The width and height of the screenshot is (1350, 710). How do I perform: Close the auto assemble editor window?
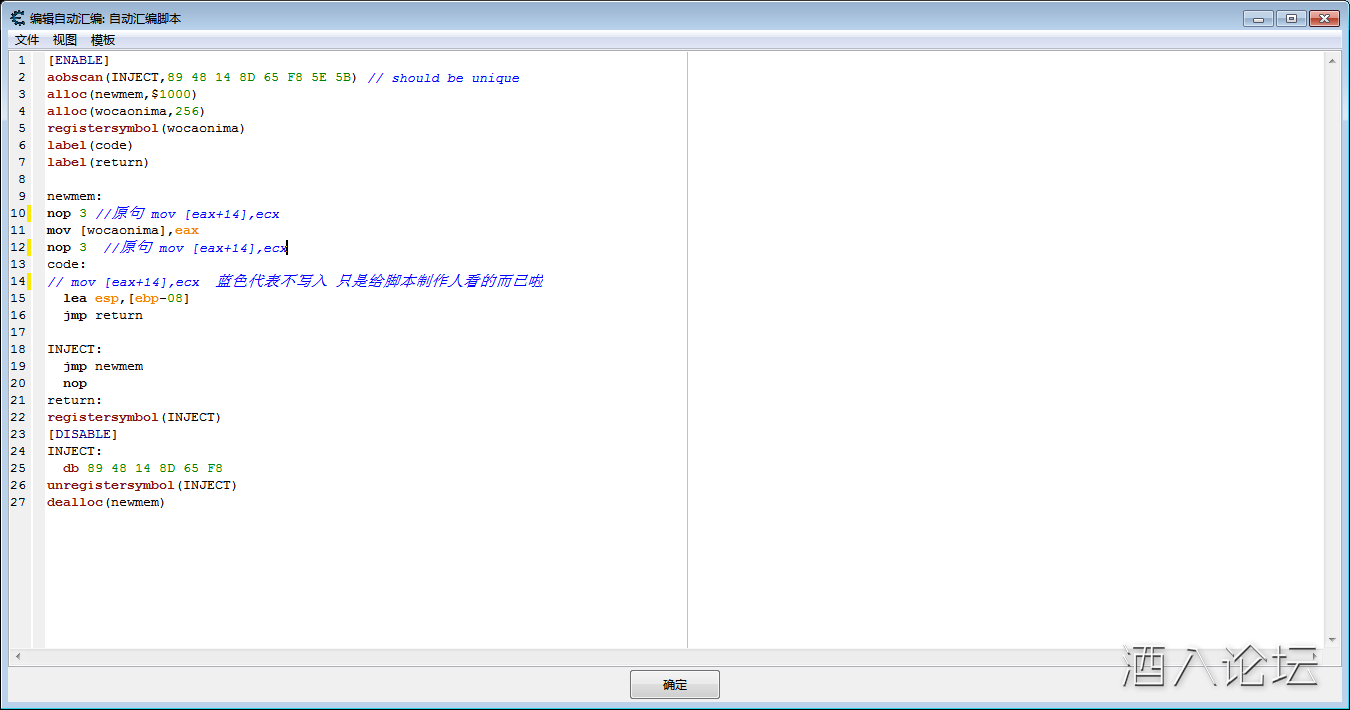[x=1324, y=18]
